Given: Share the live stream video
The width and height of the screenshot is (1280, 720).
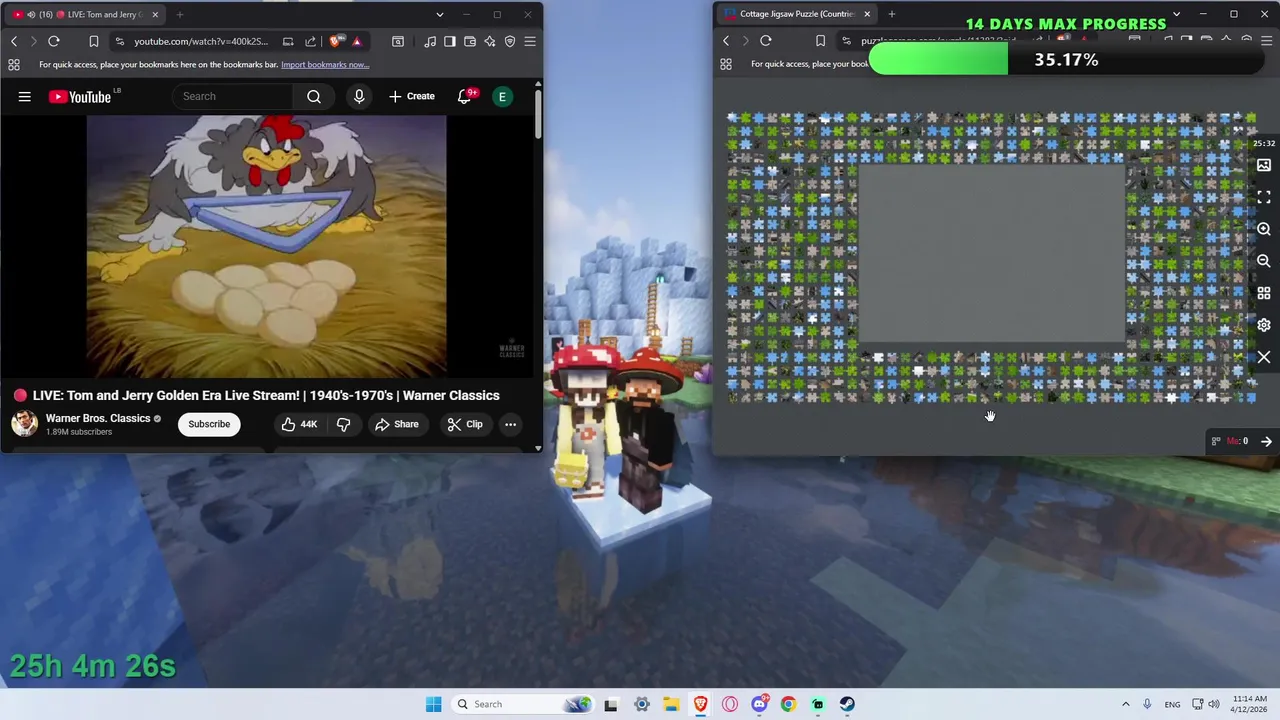Looking at the screenshot, I should coord(397,424).
